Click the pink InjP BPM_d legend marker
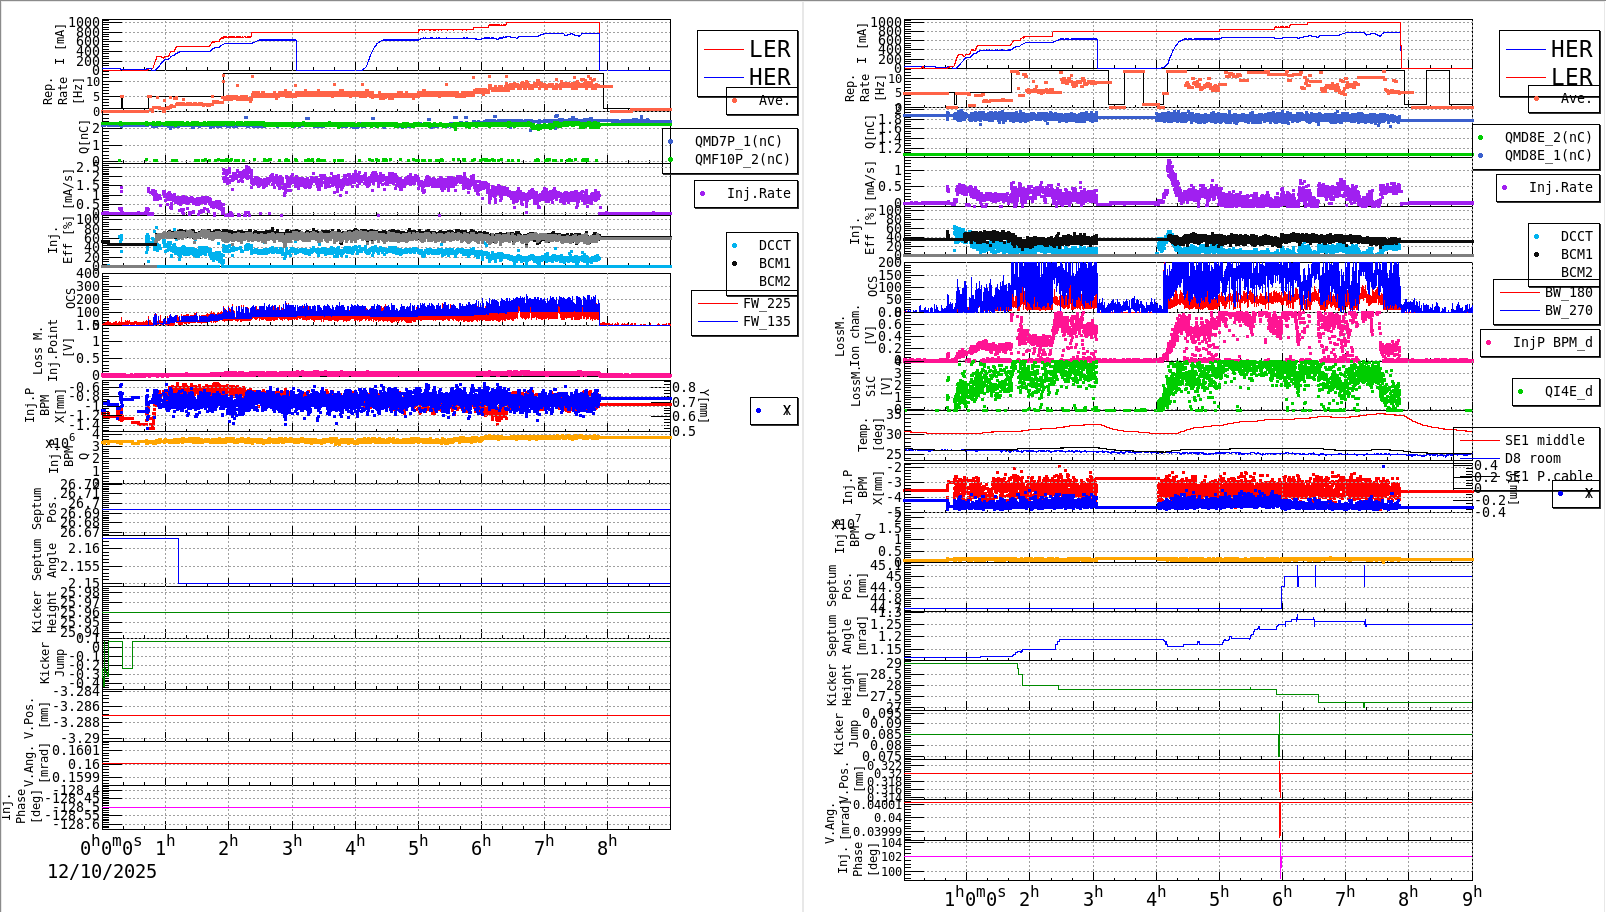The image size is (1606, 912). (1486, 343)
